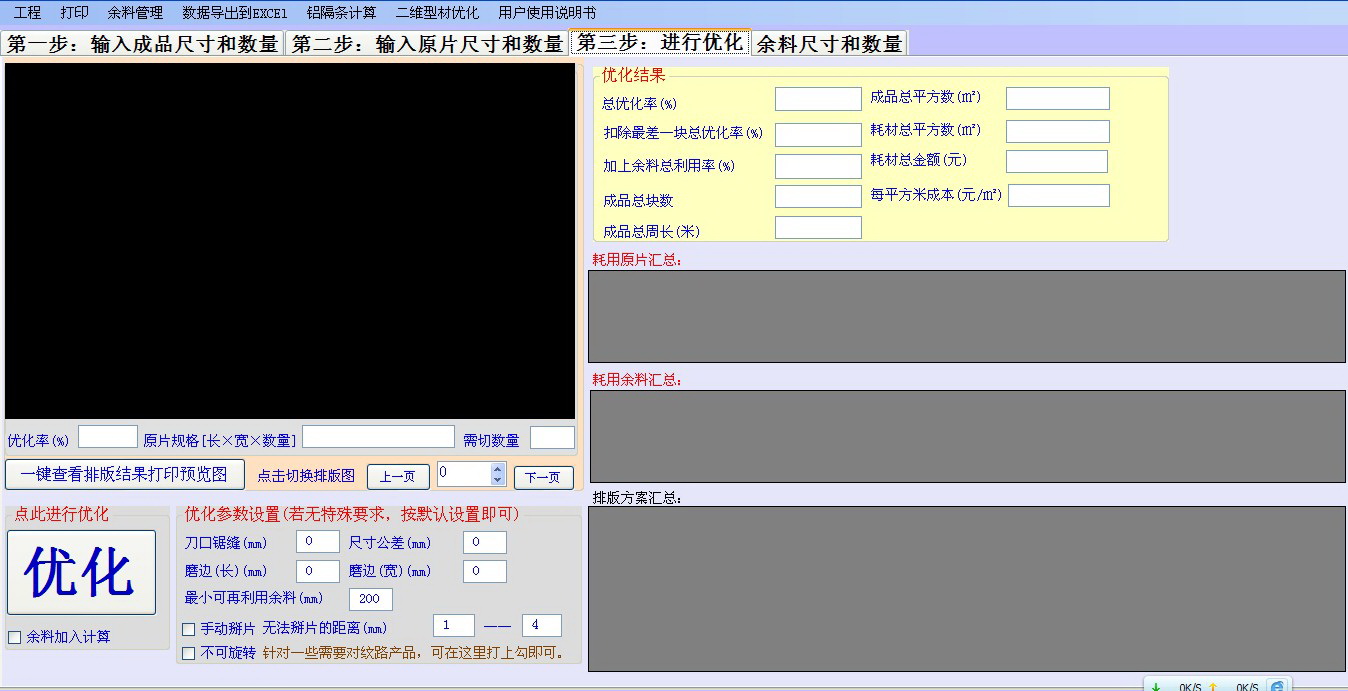1348x691 pixels.
Task: Click the green download speed arrow icon
Action: coord(1156,686)
